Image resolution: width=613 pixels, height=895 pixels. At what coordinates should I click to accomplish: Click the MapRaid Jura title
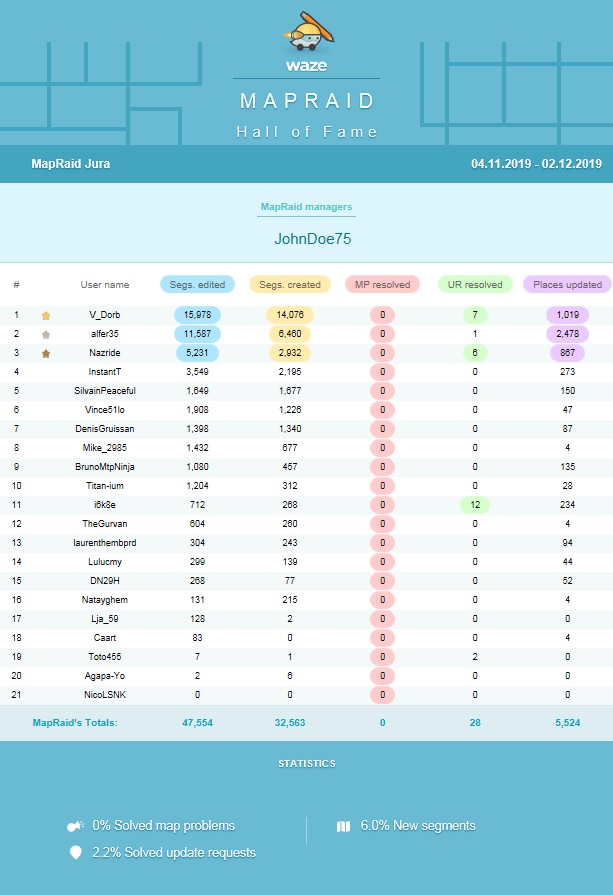pos(70,163)
